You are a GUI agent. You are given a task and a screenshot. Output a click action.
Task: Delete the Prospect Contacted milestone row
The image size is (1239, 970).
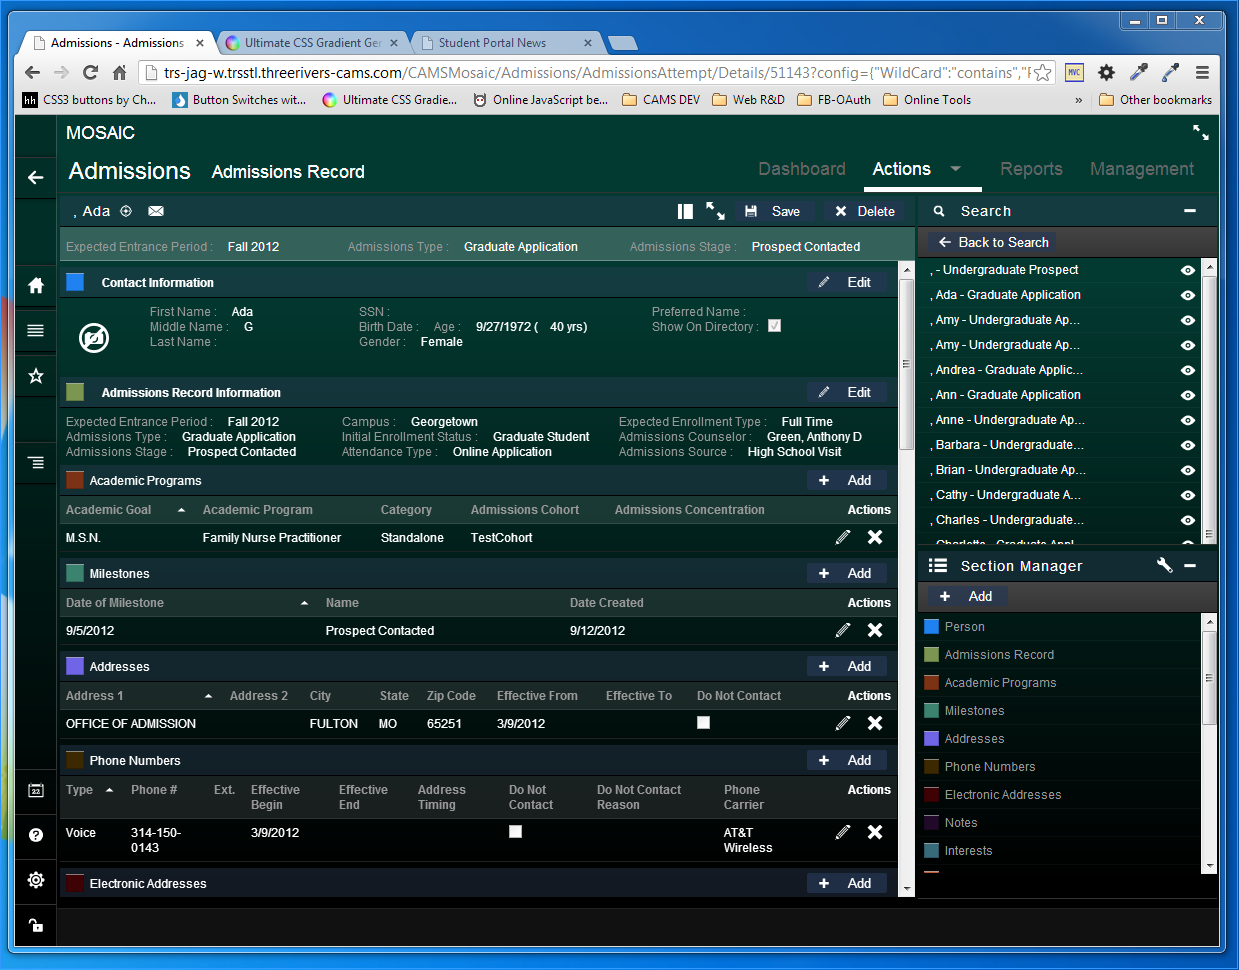click(x=875, y=630)
